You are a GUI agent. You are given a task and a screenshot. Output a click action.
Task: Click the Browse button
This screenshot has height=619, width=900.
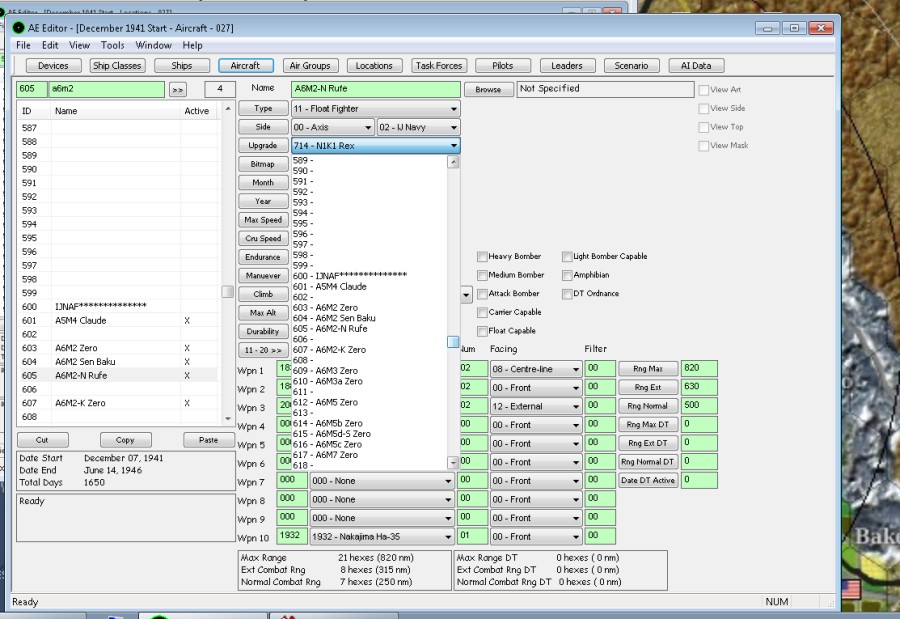tap(488, 90)
